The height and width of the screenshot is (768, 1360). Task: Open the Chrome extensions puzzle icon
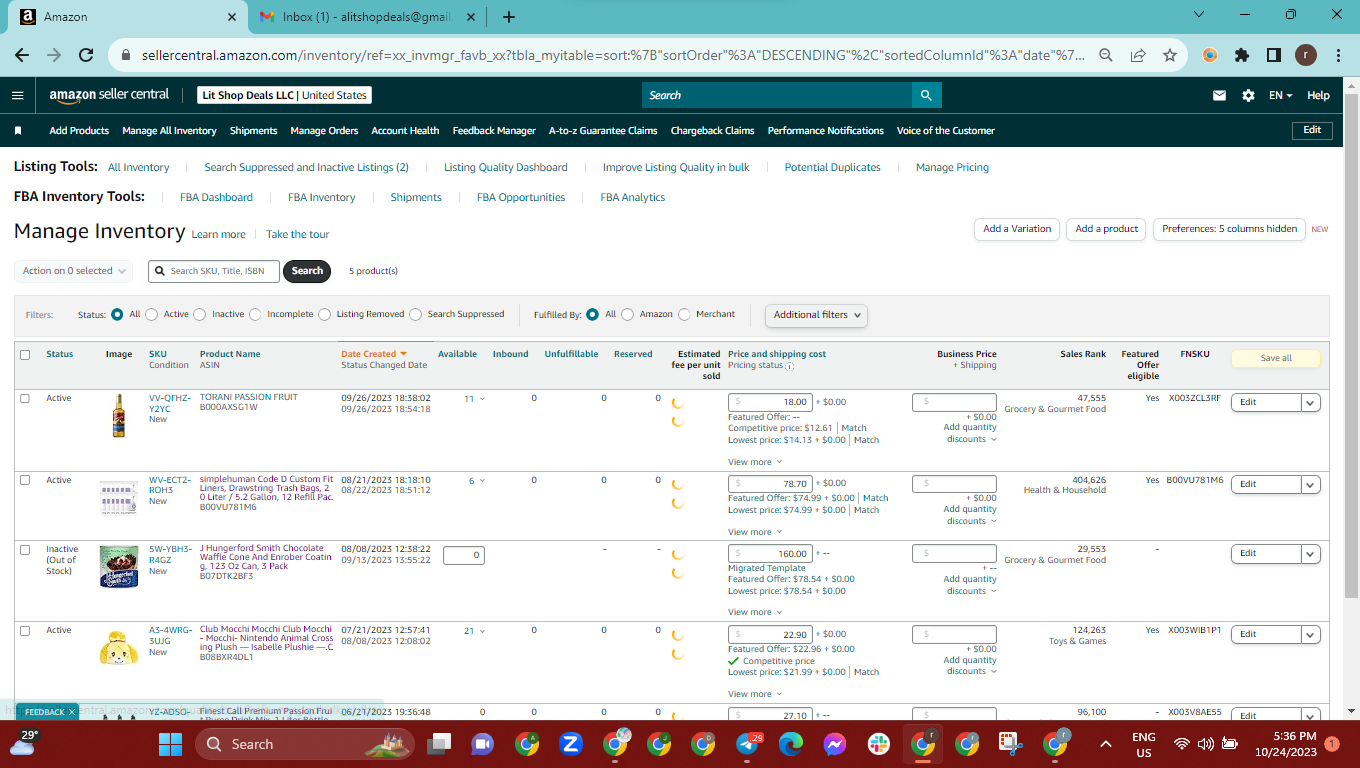pyautogui.click(x=1242, y=56)
